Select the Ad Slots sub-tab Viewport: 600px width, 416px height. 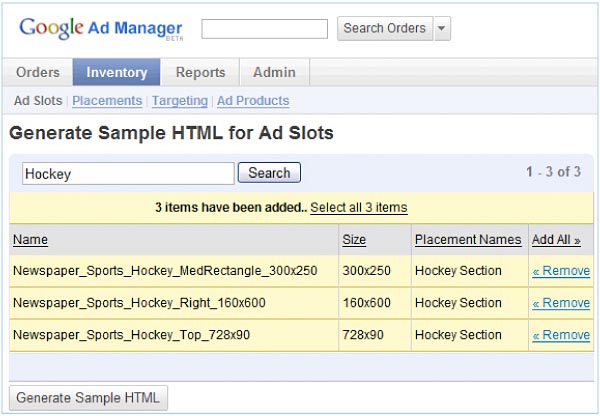pyautogui.click(x=38, y=101)
